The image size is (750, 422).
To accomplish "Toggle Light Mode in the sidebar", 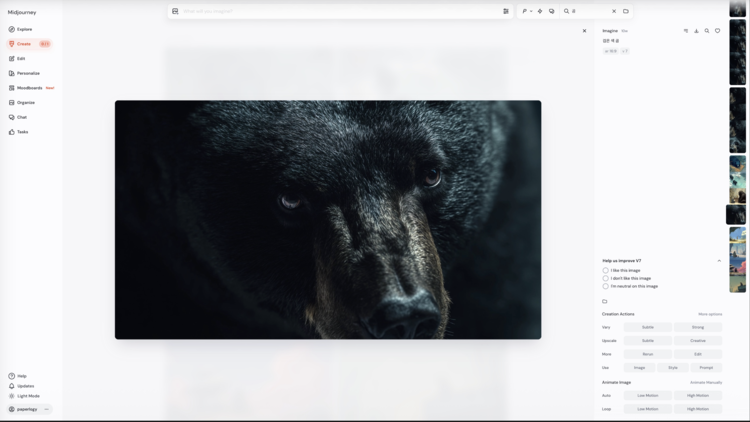I will click(x=24, y=396).
